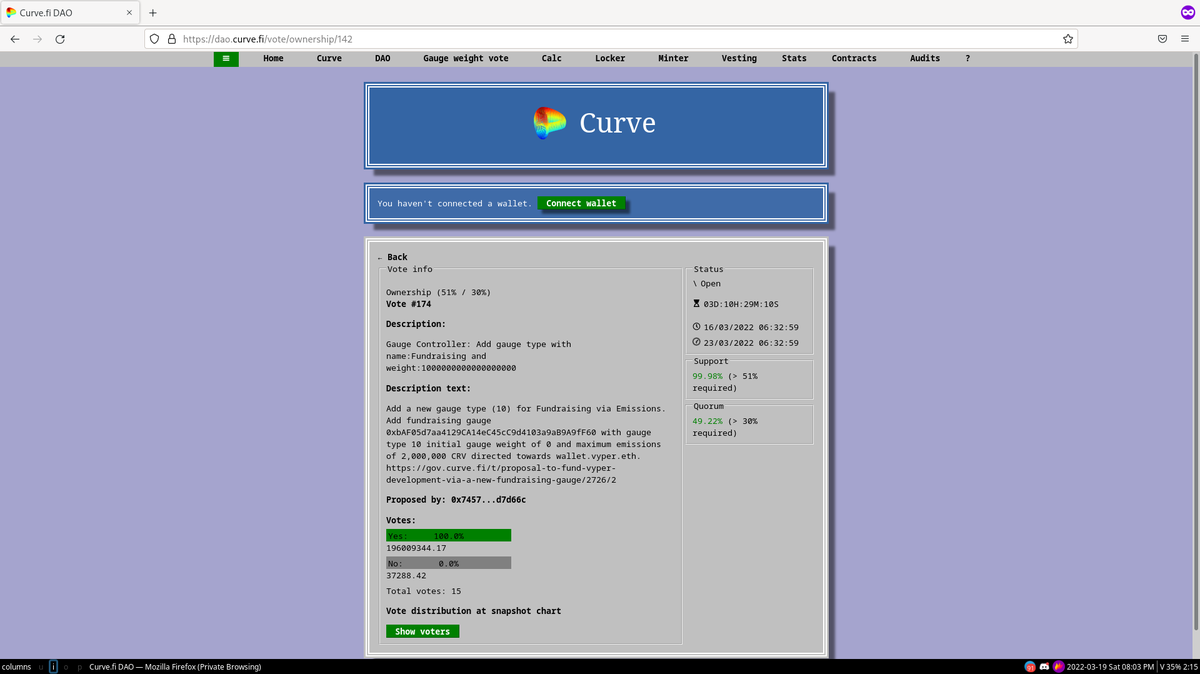
Task: Open the Calc menu item
Action: click(552, 59)
